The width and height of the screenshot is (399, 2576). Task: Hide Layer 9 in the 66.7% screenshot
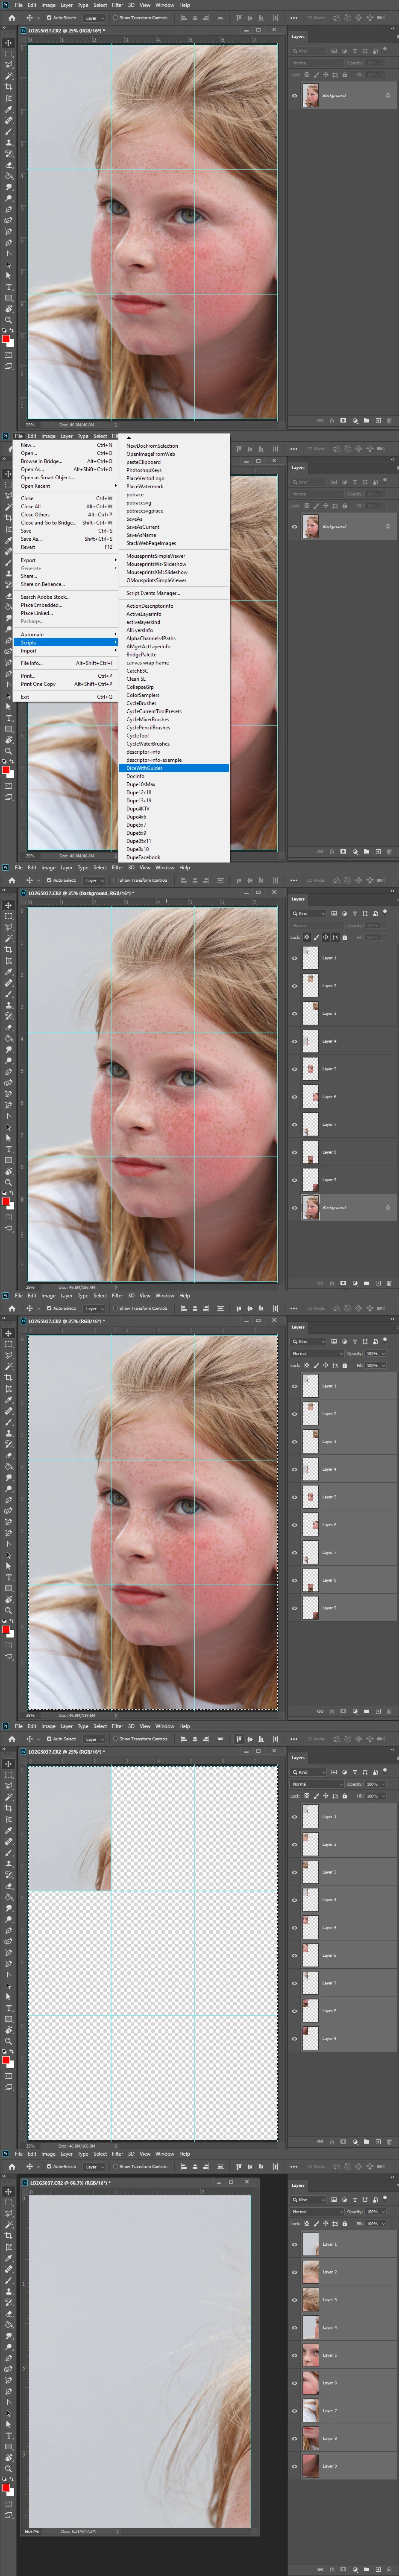pyautogui.click(x=294, y=2467)
